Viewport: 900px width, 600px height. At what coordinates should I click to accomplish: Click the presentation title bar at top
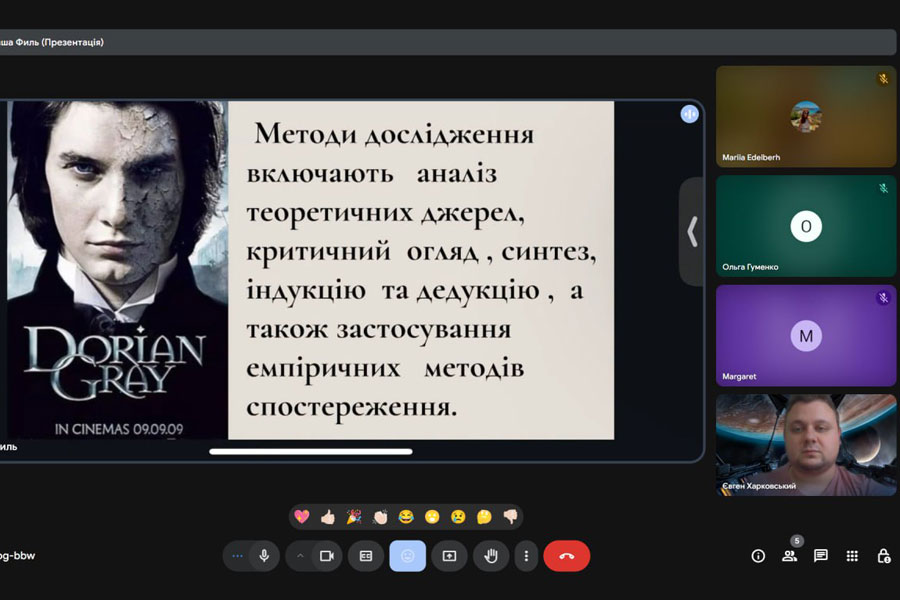pos(448,42)
